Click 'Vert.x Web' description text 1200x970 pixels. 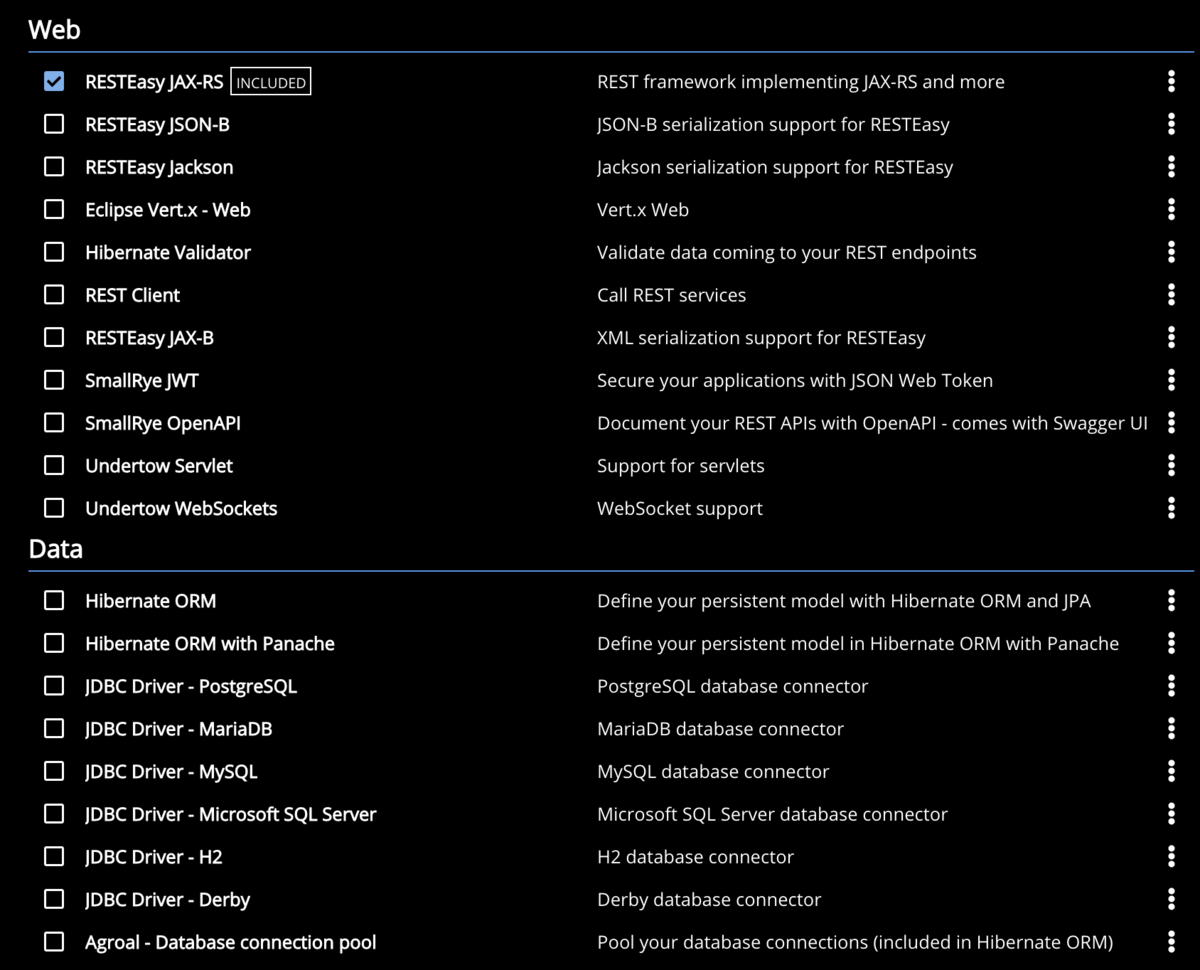(643, 210)
